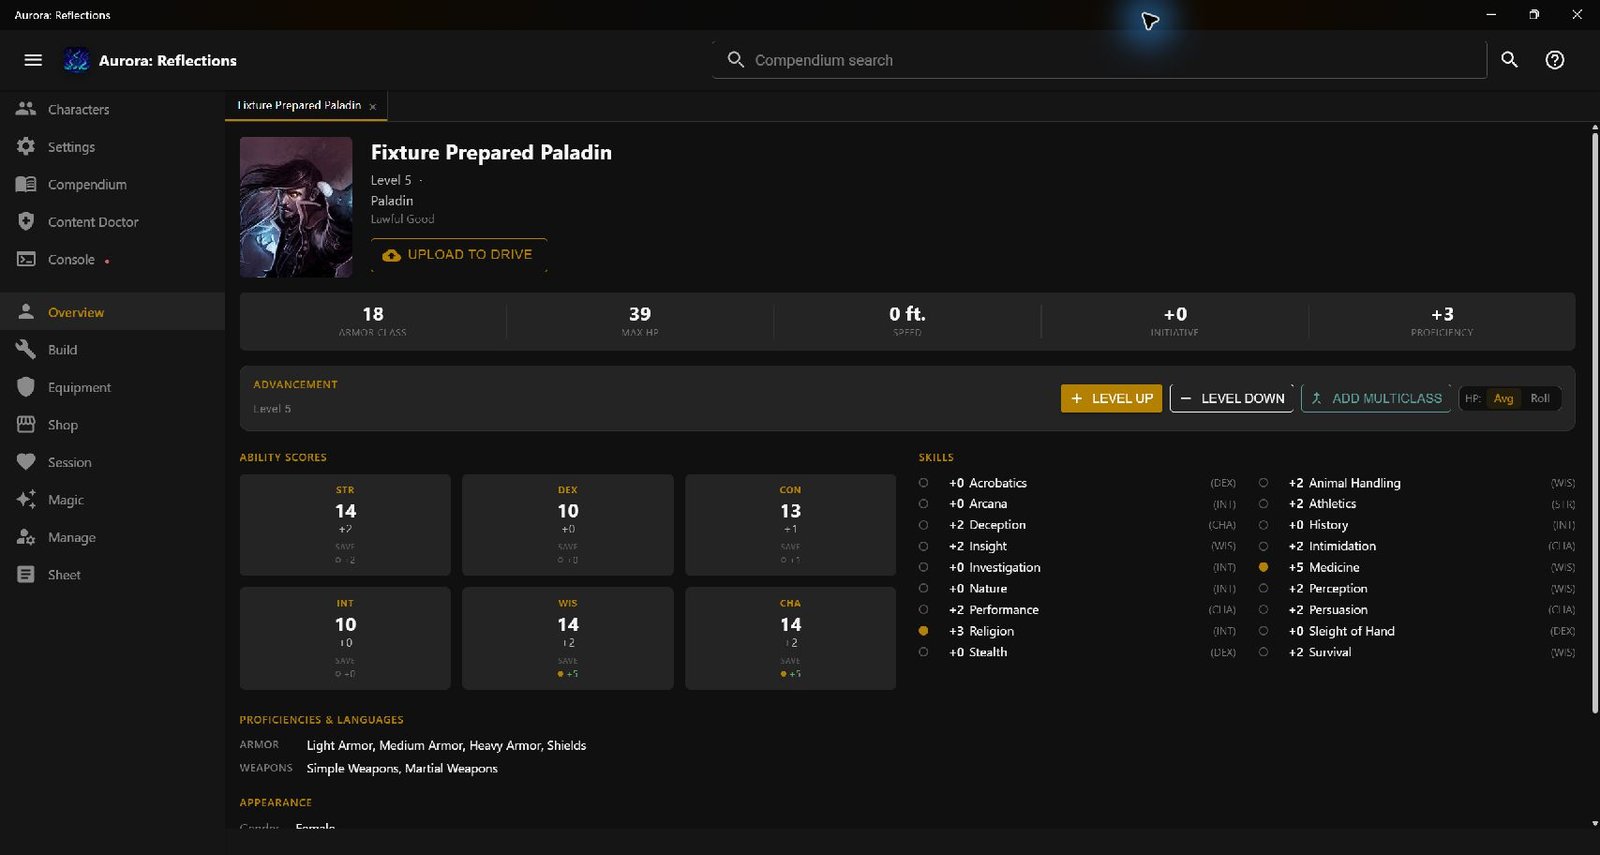Open the Equipment shield icon

click(26, 387)
